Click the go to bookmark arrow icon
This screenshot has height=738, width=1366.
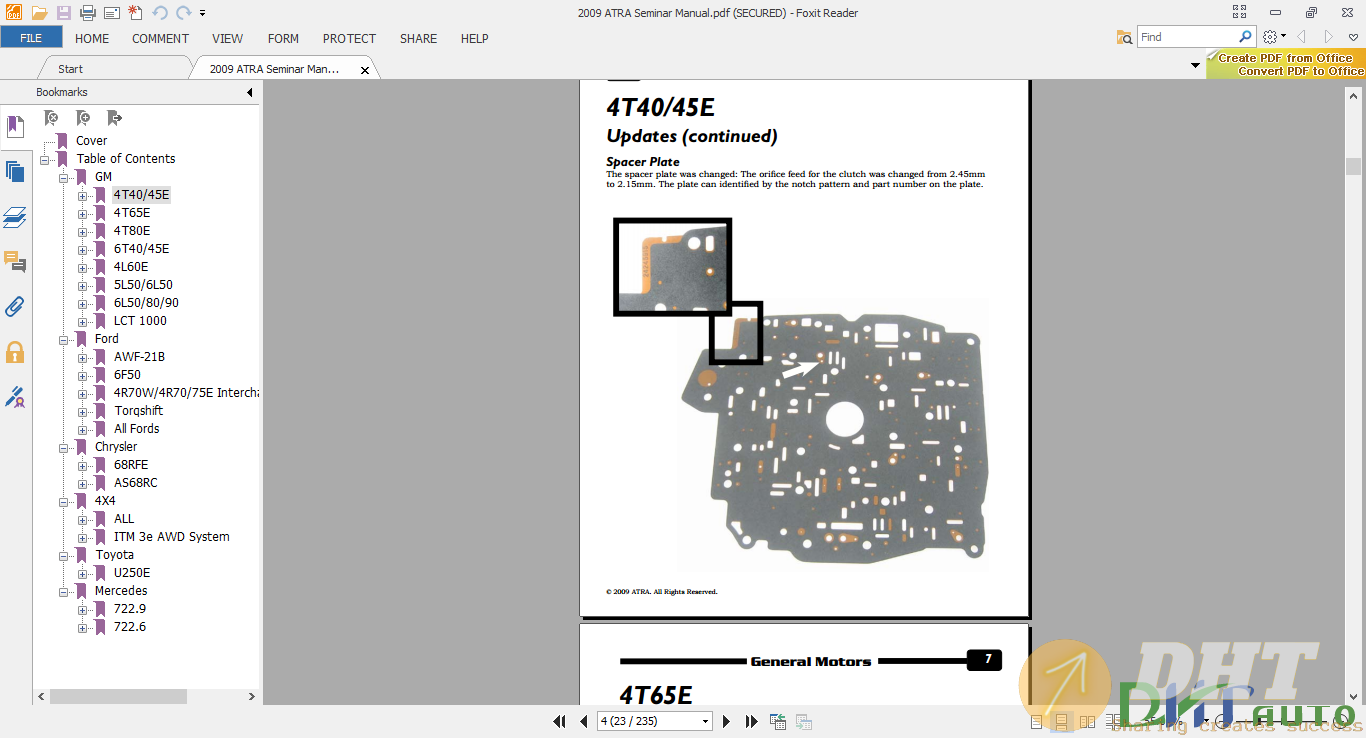[x=114, y=118]
